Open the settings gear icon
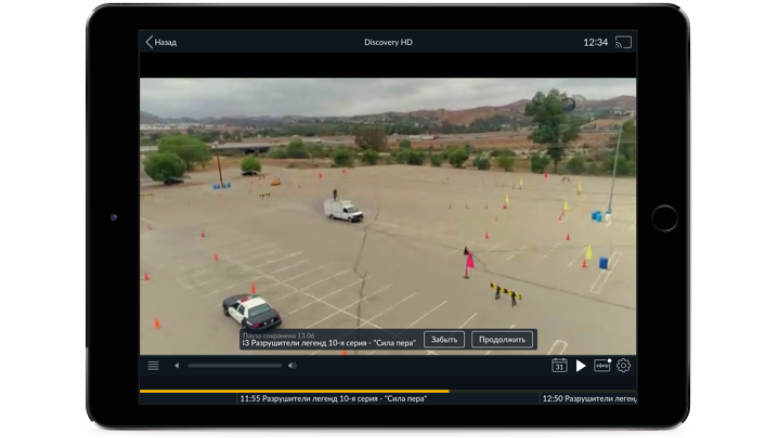The width and height of the screenshot is (778, 438). click(x=623, y=366)
